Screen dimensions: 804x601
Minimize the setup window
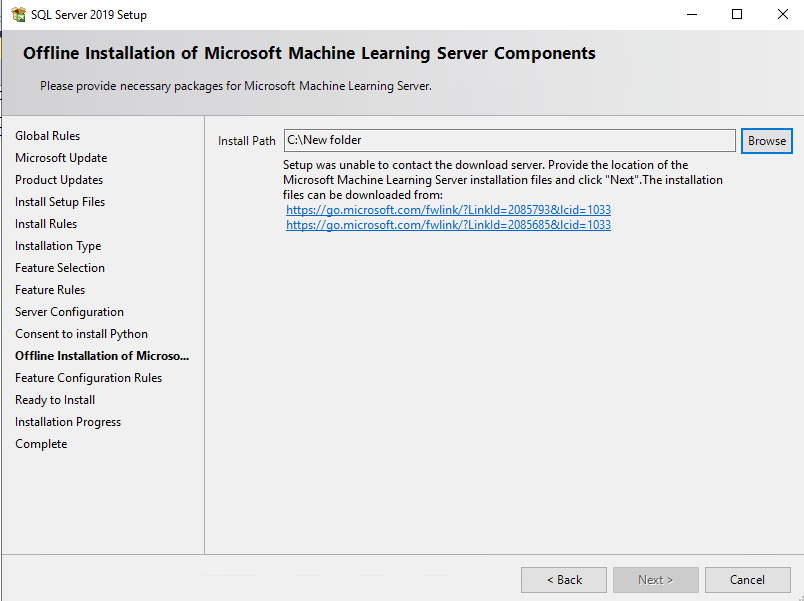(x=692, y=14)
